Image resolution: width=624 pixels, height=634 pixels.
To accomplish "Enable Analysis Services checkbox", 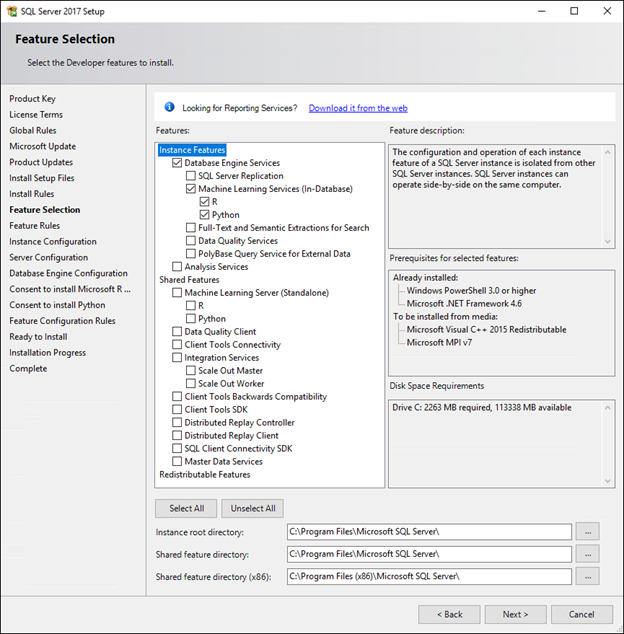I will tap(177, 266).
